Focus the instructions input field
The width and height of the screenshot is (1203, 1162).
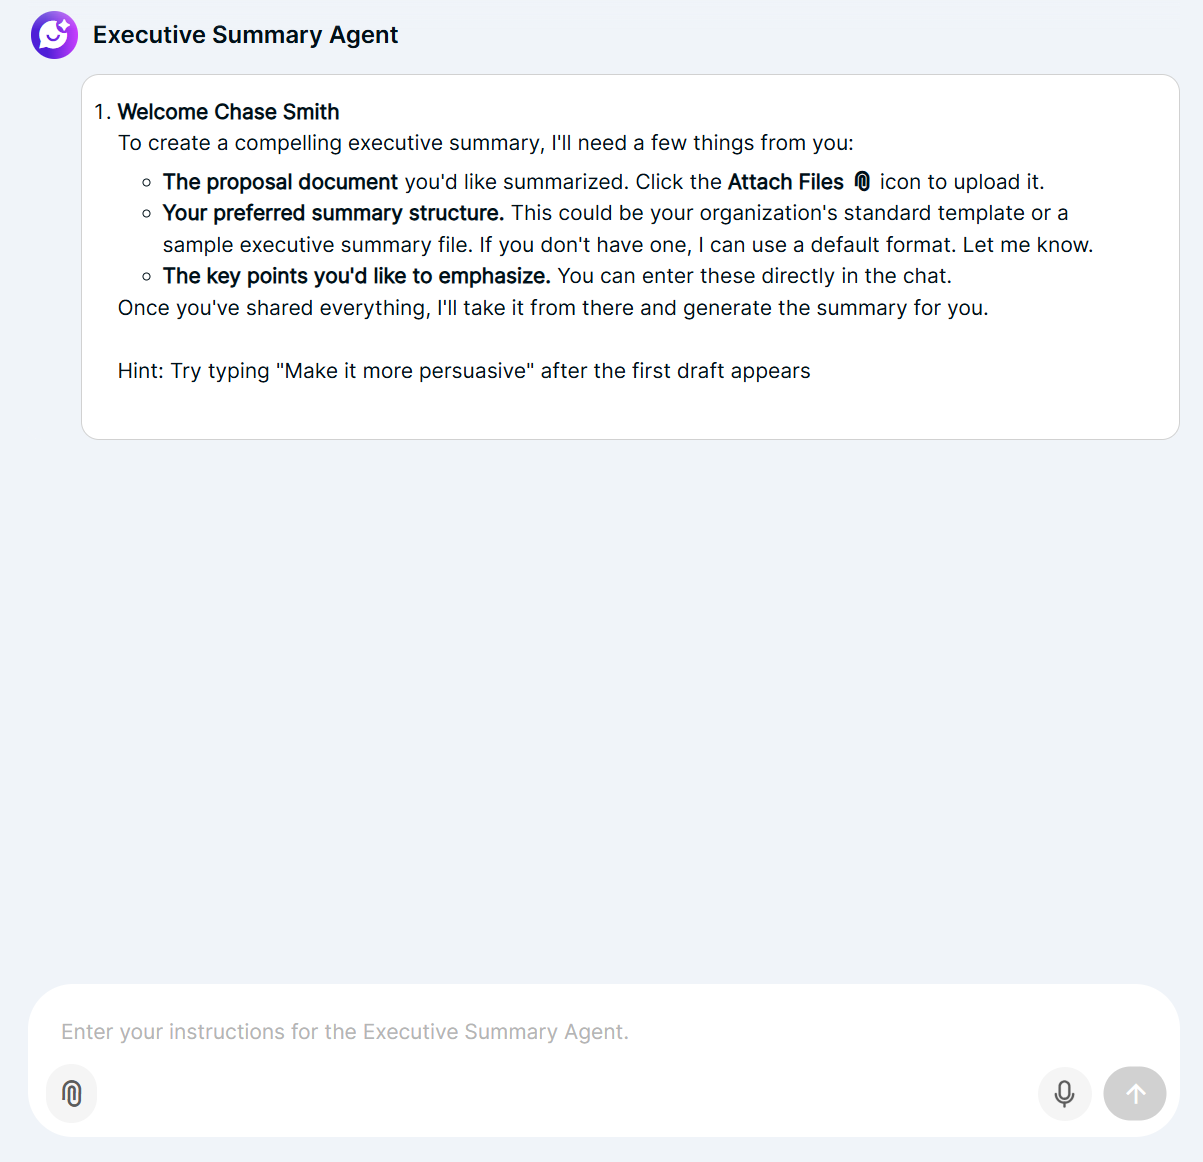point(604,1032)
